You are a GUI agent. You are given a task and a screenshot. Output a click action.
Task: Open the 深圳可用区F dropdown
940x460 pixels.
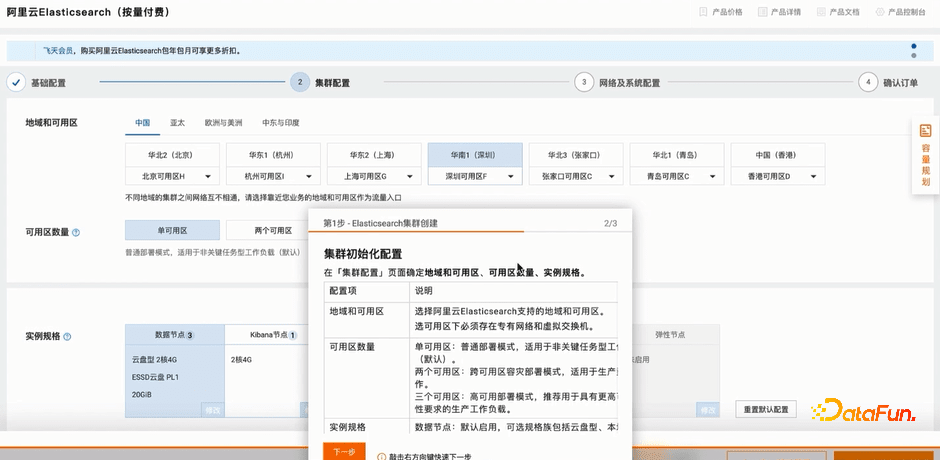click(475, 176)
